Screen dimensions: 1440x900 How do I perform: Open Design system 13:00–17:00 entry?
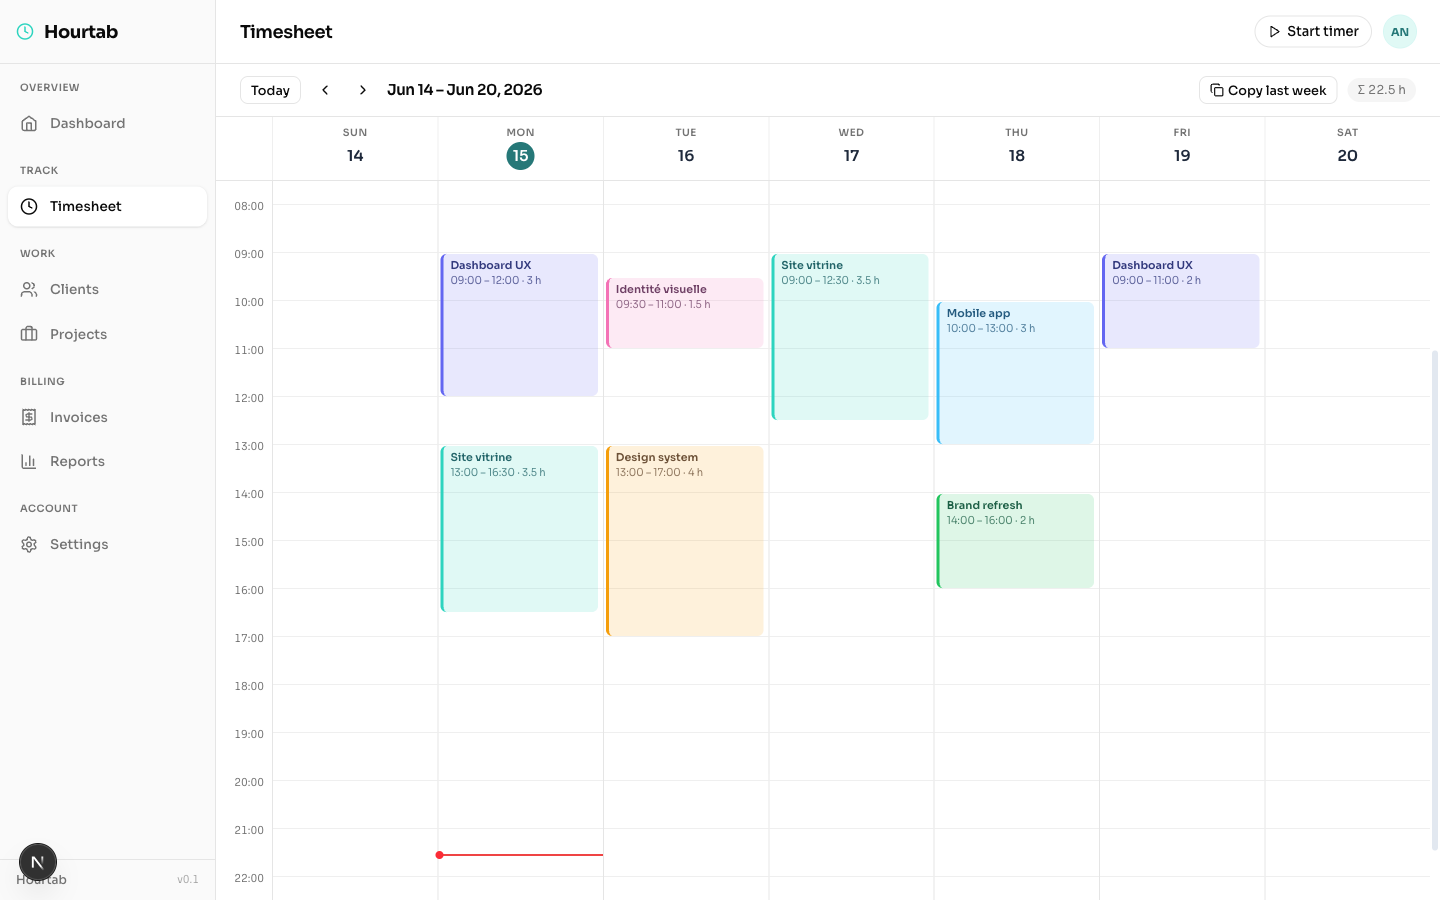pos(685,541)
